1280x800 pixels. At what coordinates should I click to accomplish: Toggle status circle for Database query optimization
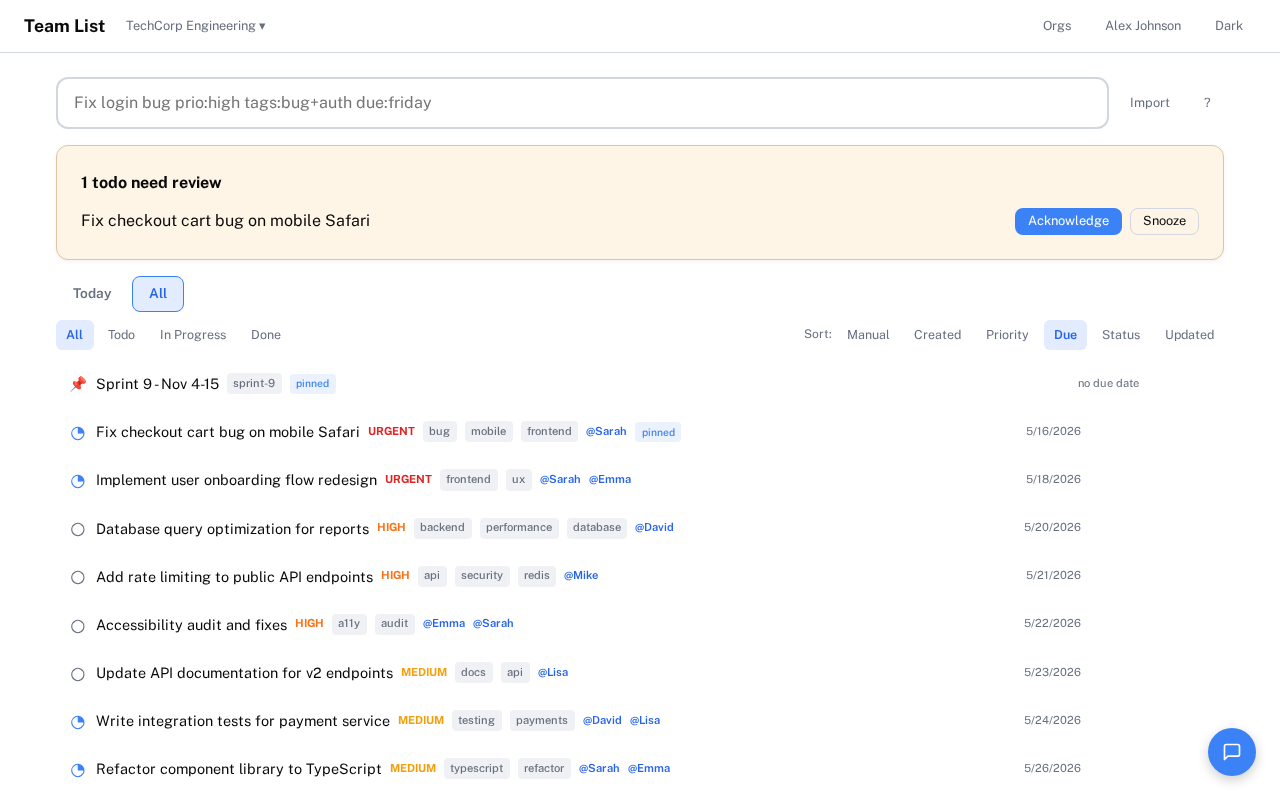point(78,529)
